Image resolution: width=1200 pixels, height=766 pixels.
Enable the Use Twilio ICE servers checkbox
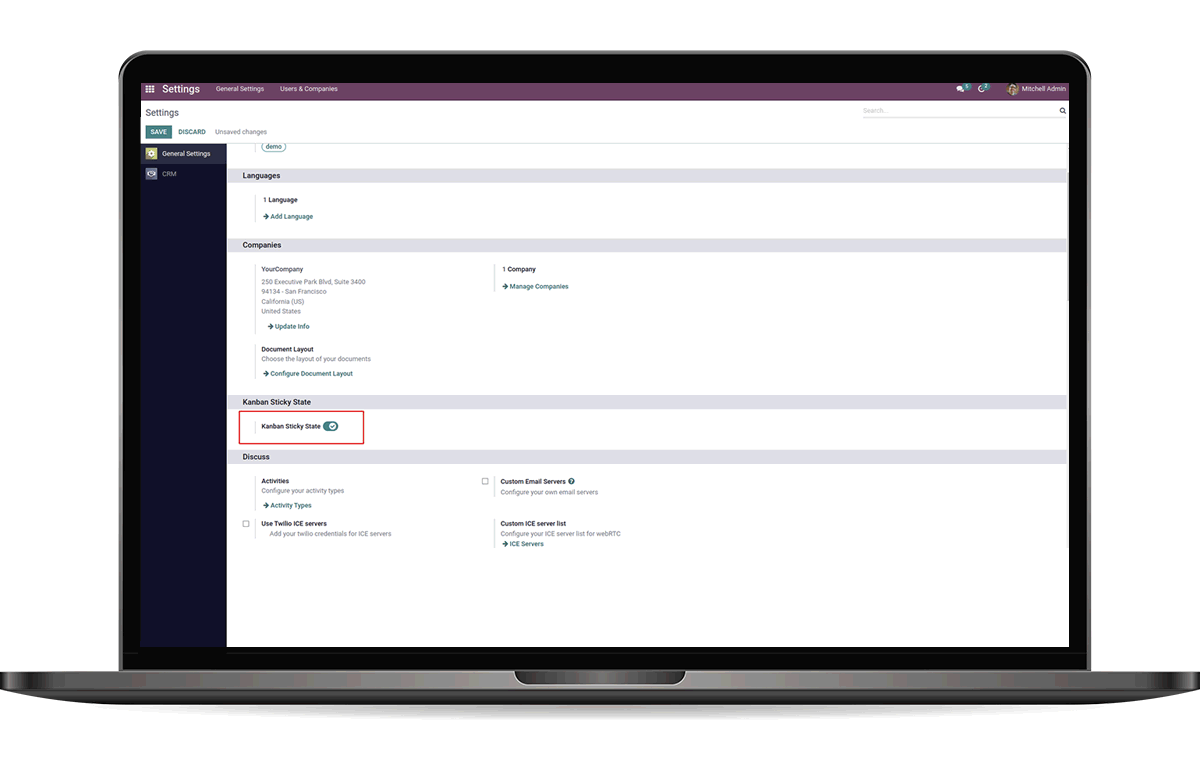pos(246,524)
